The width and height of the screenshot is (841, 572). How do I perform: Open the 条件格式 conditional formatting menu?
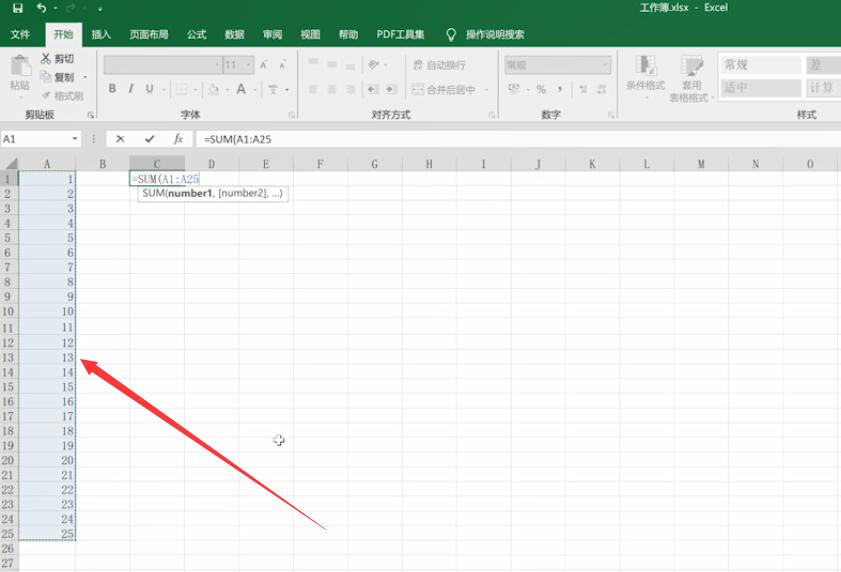click(x=646, y=77)
